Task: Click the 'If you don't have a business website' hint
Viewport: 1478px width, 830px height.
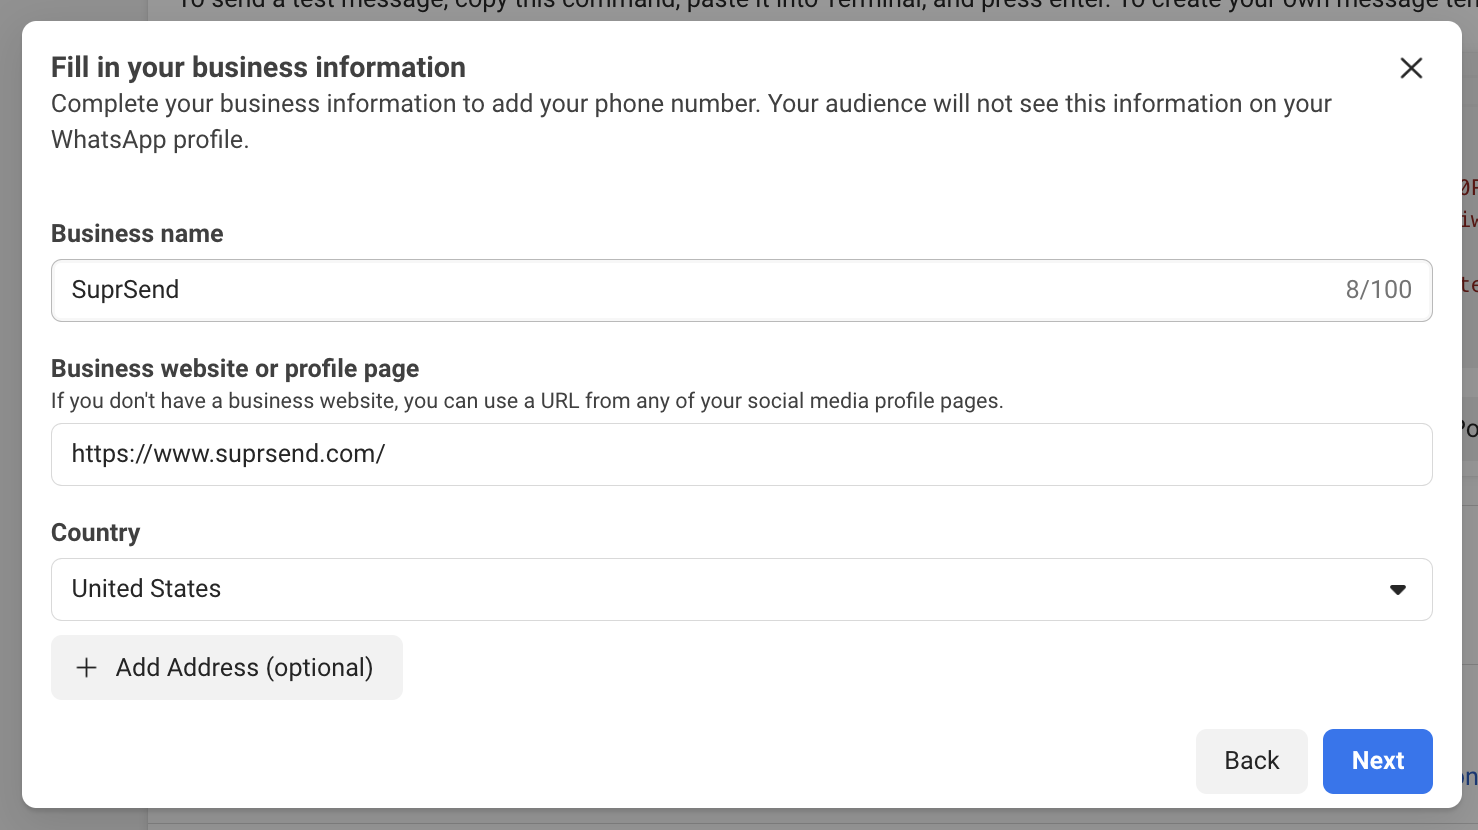Action: coord(527,401)
